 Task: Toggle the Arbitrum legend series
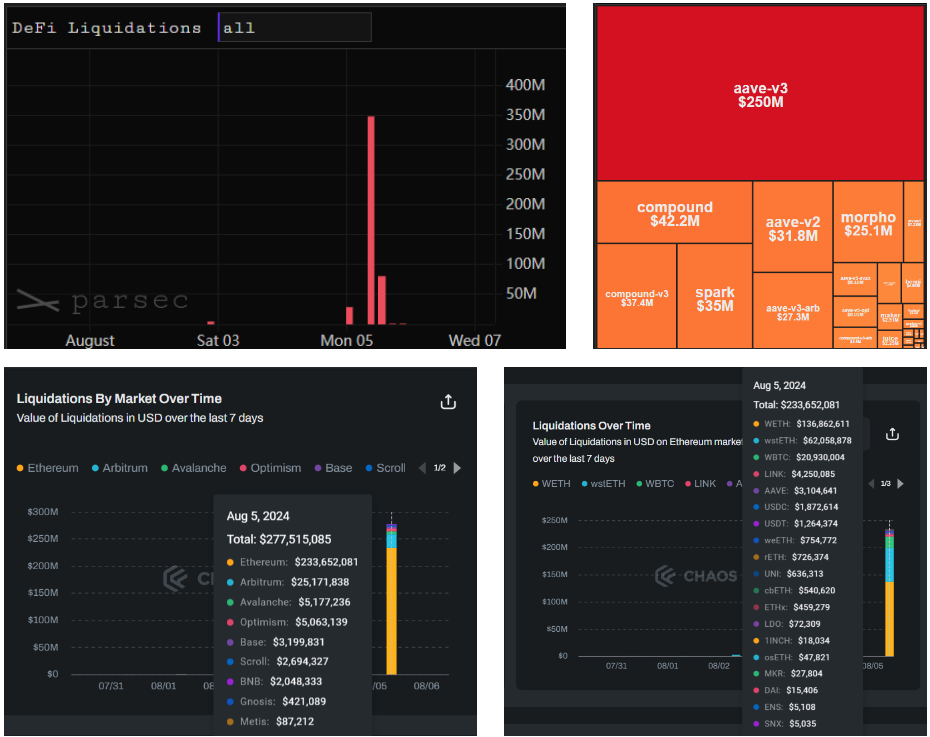tap(118, 468)
